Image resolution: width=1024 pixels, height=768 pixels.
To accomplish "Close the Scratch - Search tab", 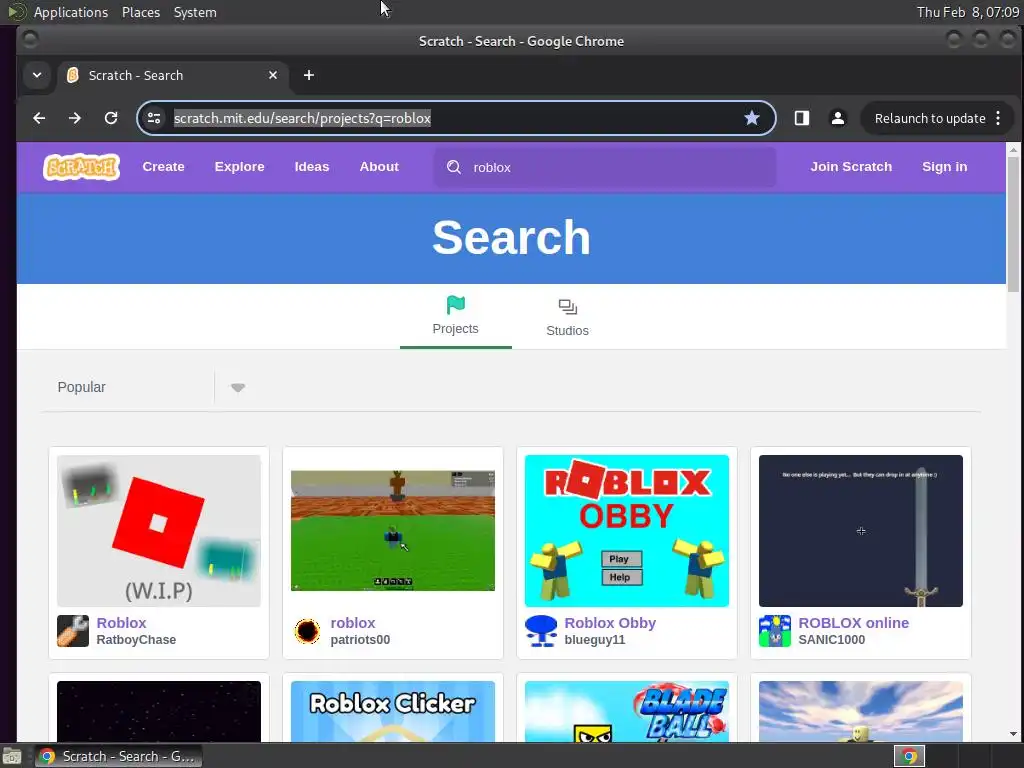I will click(x=273, y=75).
